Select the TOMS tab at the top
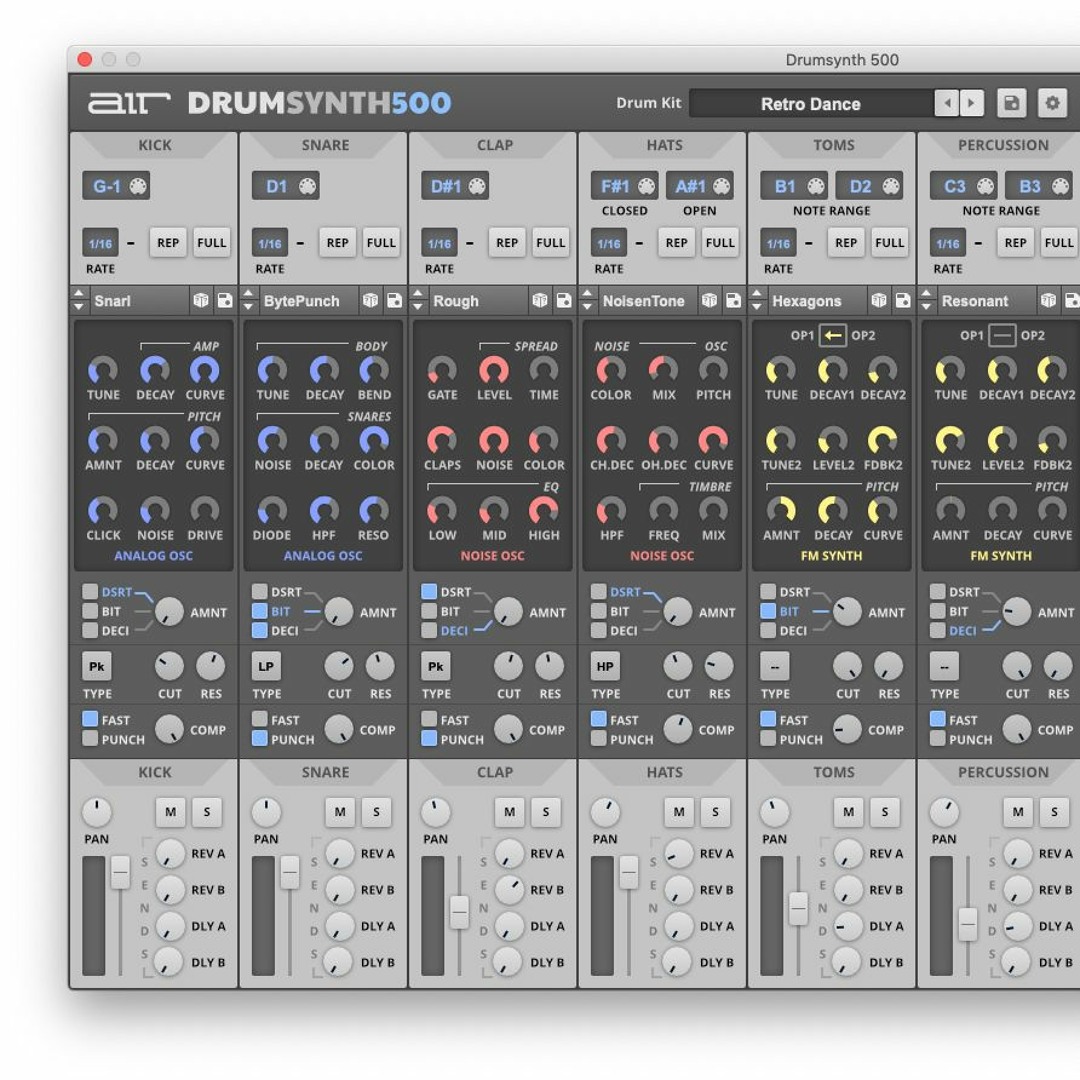Image resolution: width=1080 pixels, height=1080 pixels. 833,145
